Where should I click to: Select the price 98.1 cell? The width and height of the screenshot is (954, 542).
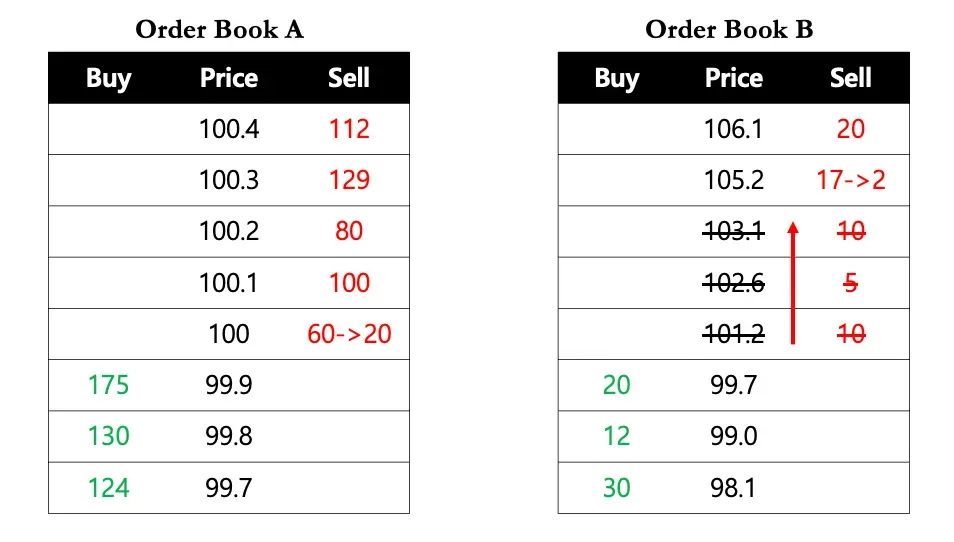click(734, 487)
